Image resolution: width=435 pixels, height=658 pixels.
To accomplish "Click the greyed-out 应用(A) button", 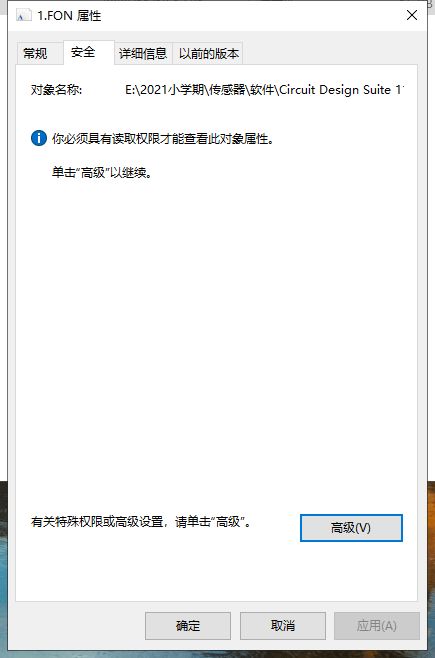I will coord(377,626).
